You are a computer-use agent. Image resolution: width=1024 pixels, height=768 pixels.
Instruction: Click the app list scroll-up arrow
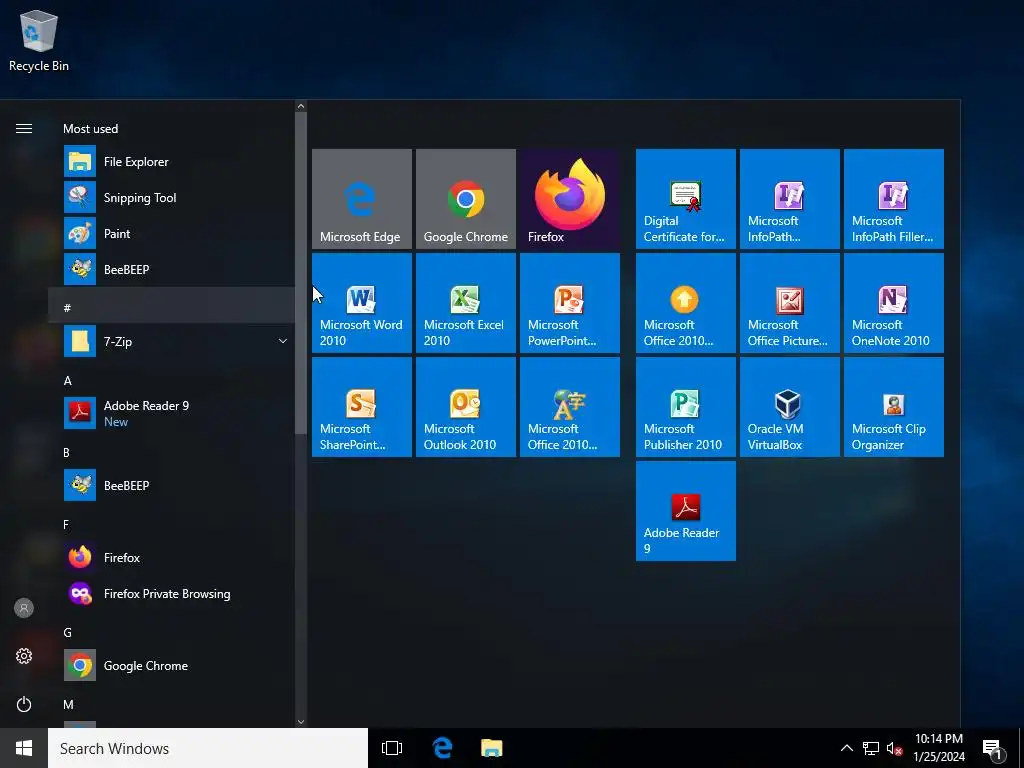pos(300,106)
